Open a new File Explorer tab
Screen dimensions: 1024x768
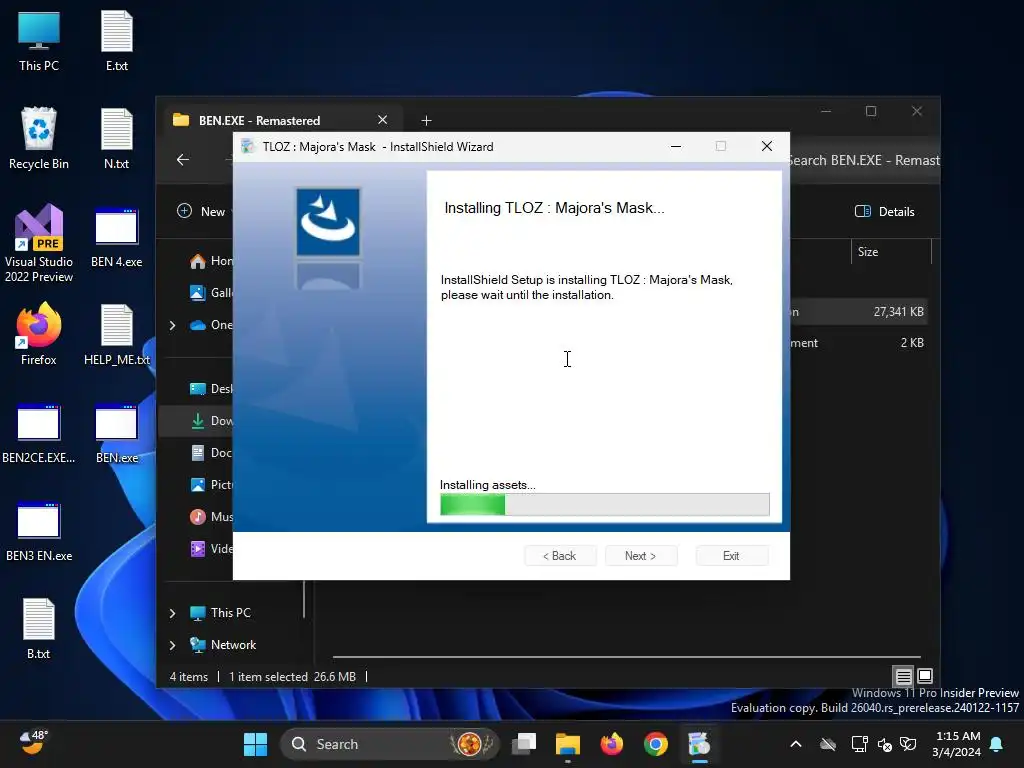click(426, 120)
